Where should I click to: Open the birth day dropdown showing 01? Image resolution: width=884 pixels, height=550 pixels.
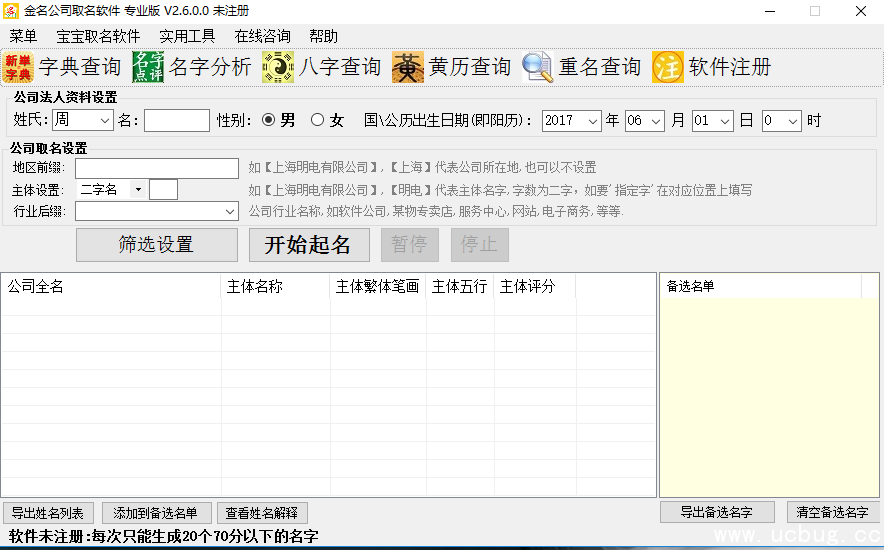tap(725, 121)
